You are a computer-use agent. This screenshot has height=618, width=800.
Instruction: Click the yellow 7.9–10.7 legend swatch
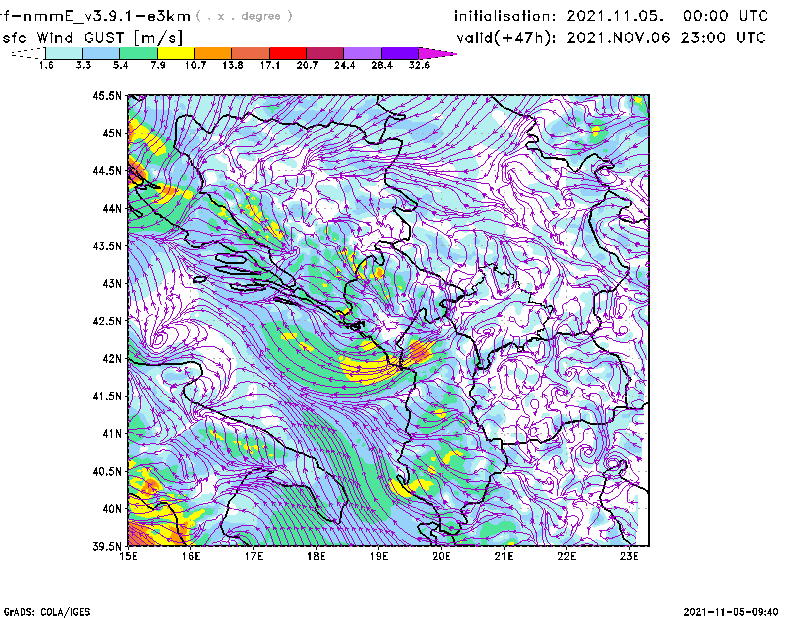click(176, 53)
